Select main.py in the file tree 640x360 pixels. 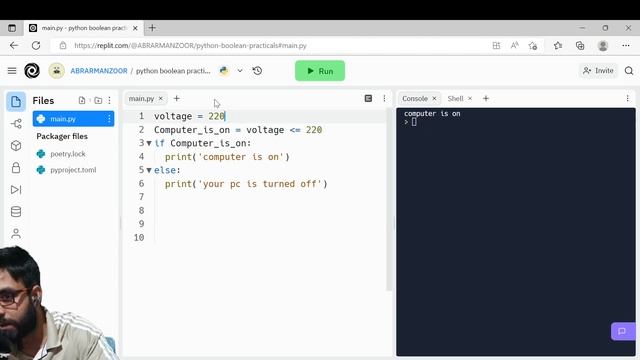(73, 119)
